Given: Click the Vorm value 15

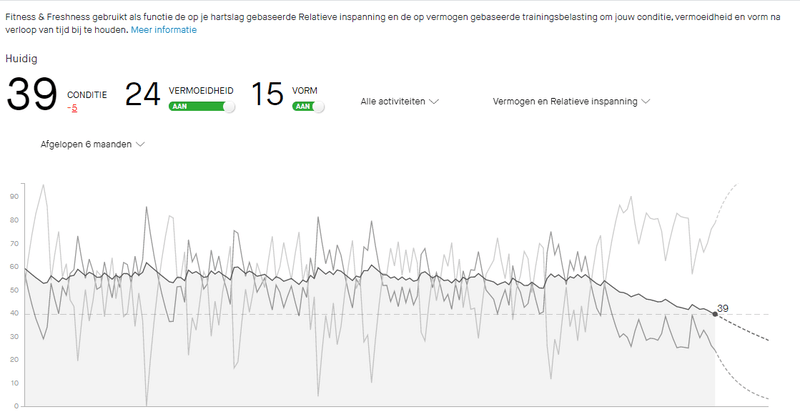Looking at the screenshot, I should [267, 94].
